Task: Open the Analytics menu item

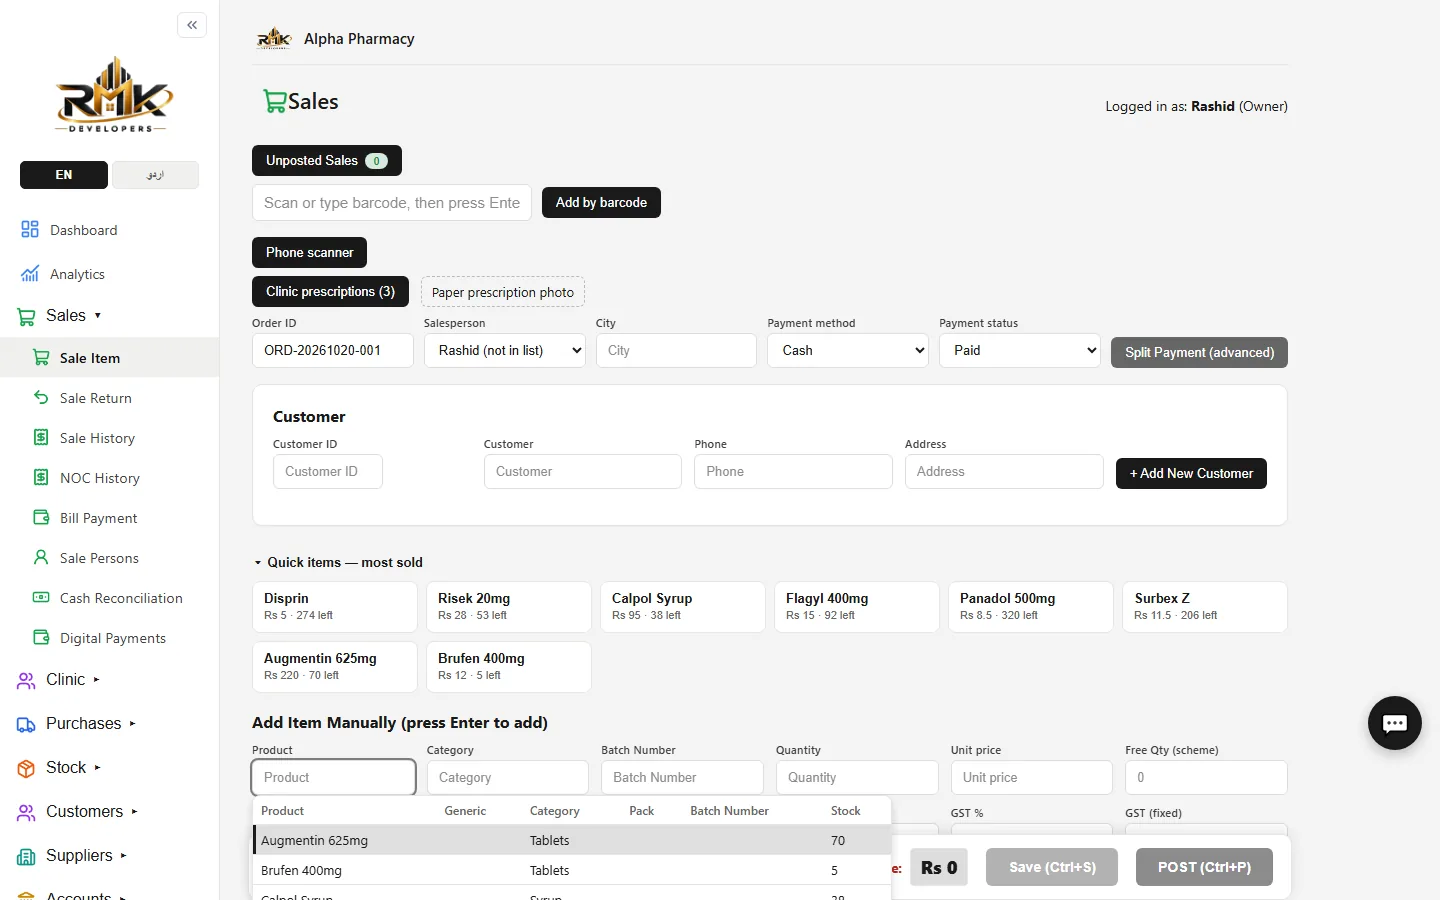Action: [77, 274]
